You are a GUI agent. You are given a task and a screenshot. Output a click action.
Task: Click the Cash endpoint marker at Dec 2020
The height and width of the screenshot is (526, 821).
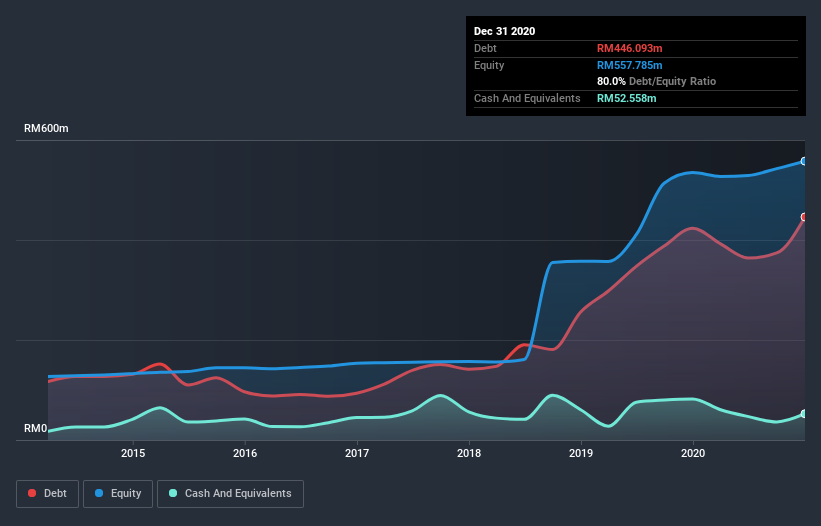804,414
